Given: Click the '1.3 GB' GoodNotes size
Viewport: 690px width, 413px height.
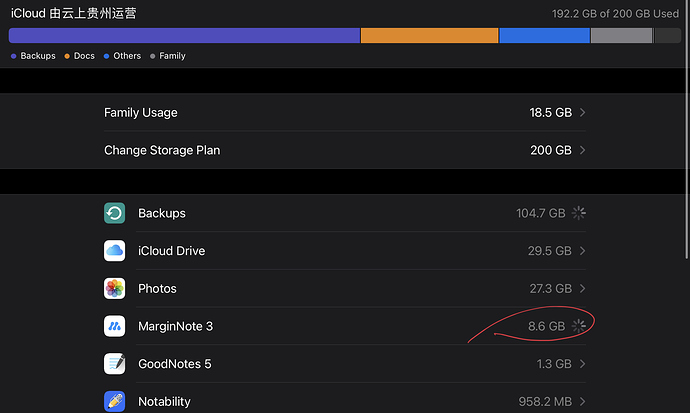Looking at the screenshot, I should pyautogui.click(x=554, y=364).
